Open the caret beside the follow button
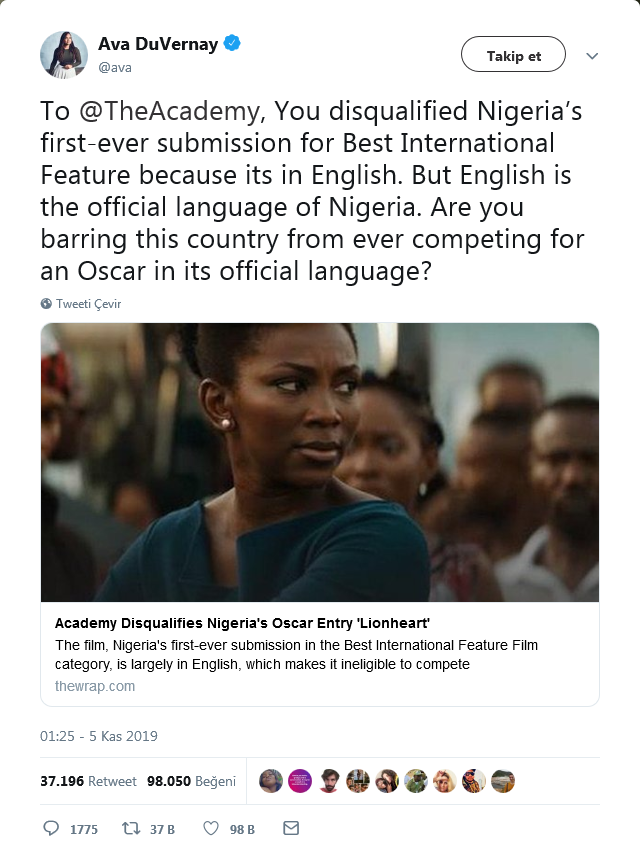Screen dimensions: 640x866 [592, 55]
